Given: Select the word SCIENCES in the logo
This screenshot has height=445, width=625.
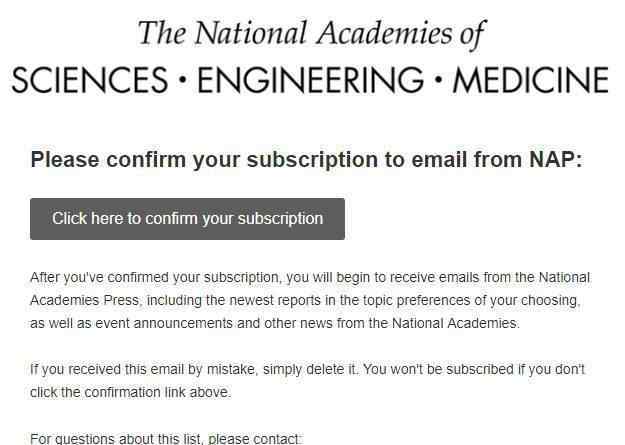Looking at the screenshot, I should pyautogui.click(x=90, y=80).
